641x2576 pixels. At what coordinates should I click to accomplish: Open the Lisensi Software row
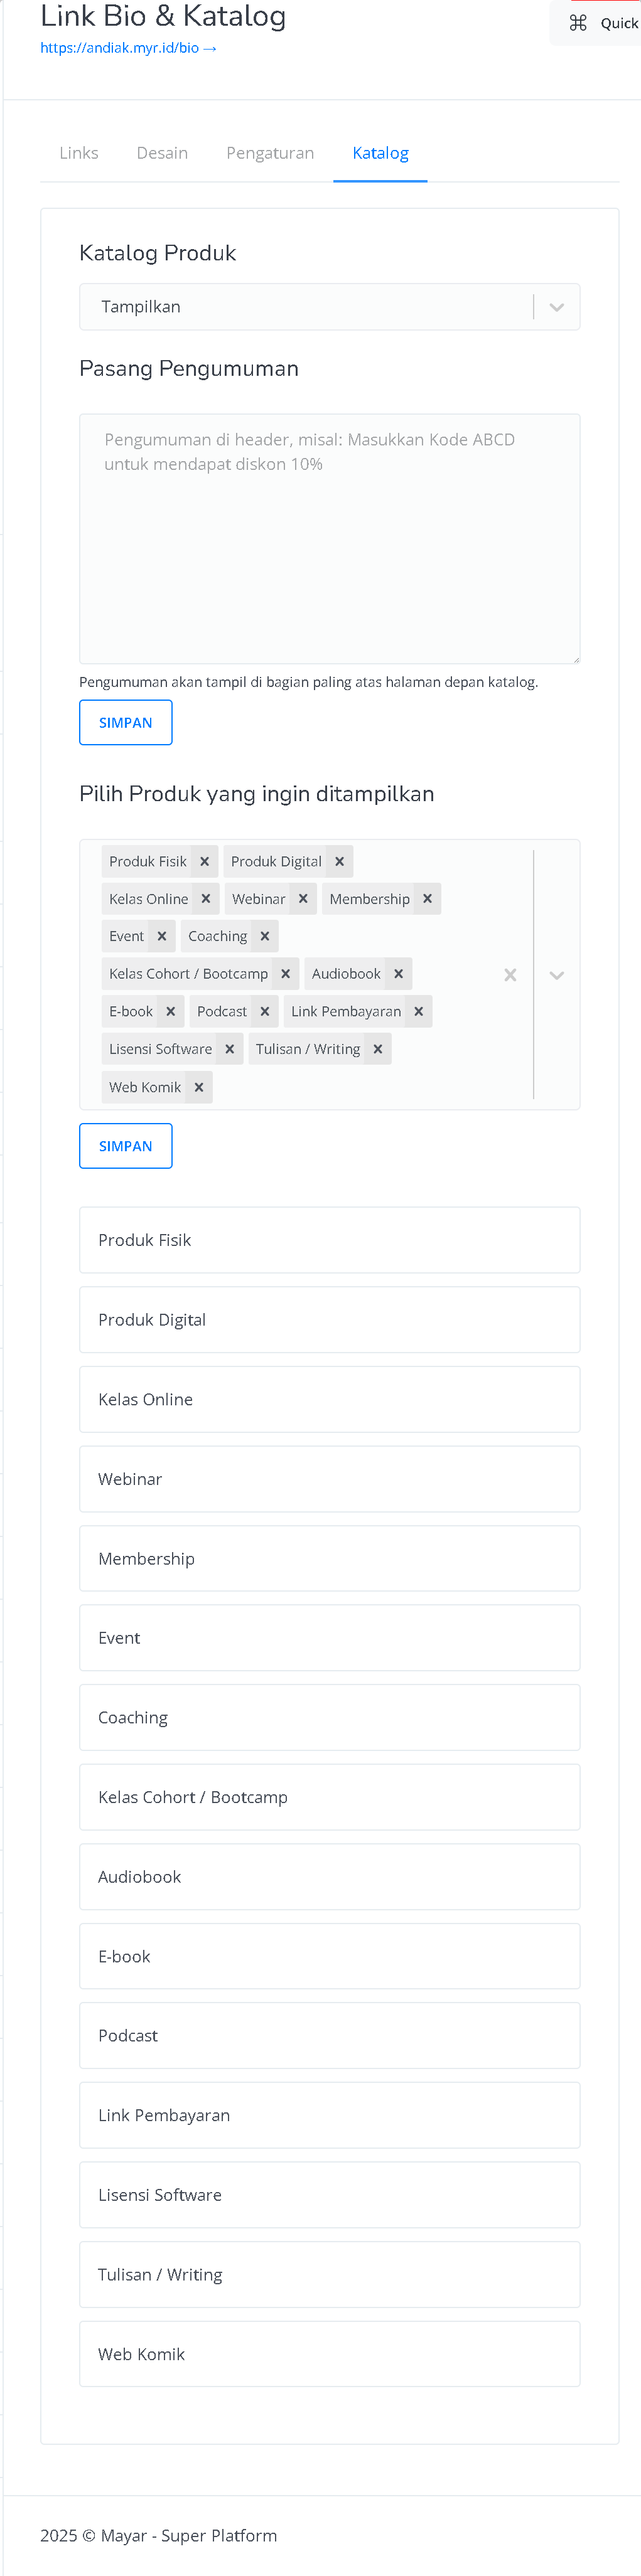pyautogui.click(x=329, y=2195)
